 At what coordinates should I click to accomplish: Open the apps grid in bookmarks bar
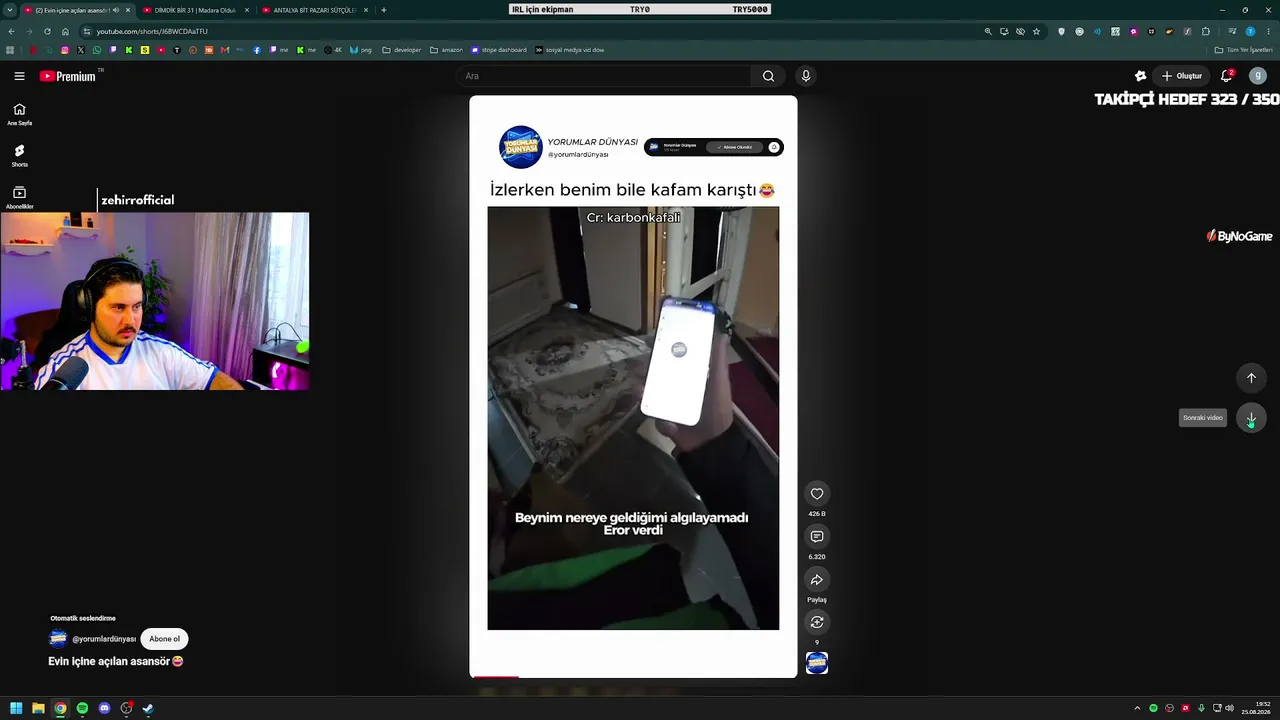(x=10, y=50)
